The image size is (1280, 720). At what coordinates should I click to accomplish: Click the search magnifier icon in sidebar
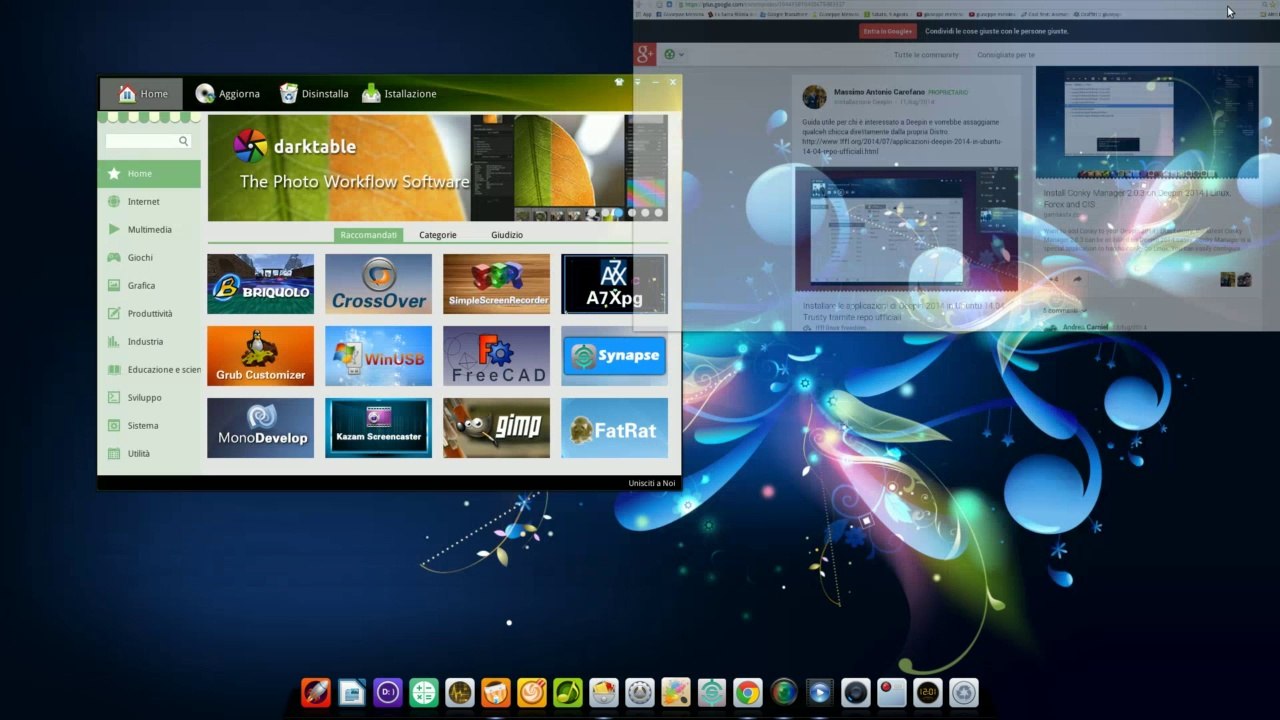[184, 141]
